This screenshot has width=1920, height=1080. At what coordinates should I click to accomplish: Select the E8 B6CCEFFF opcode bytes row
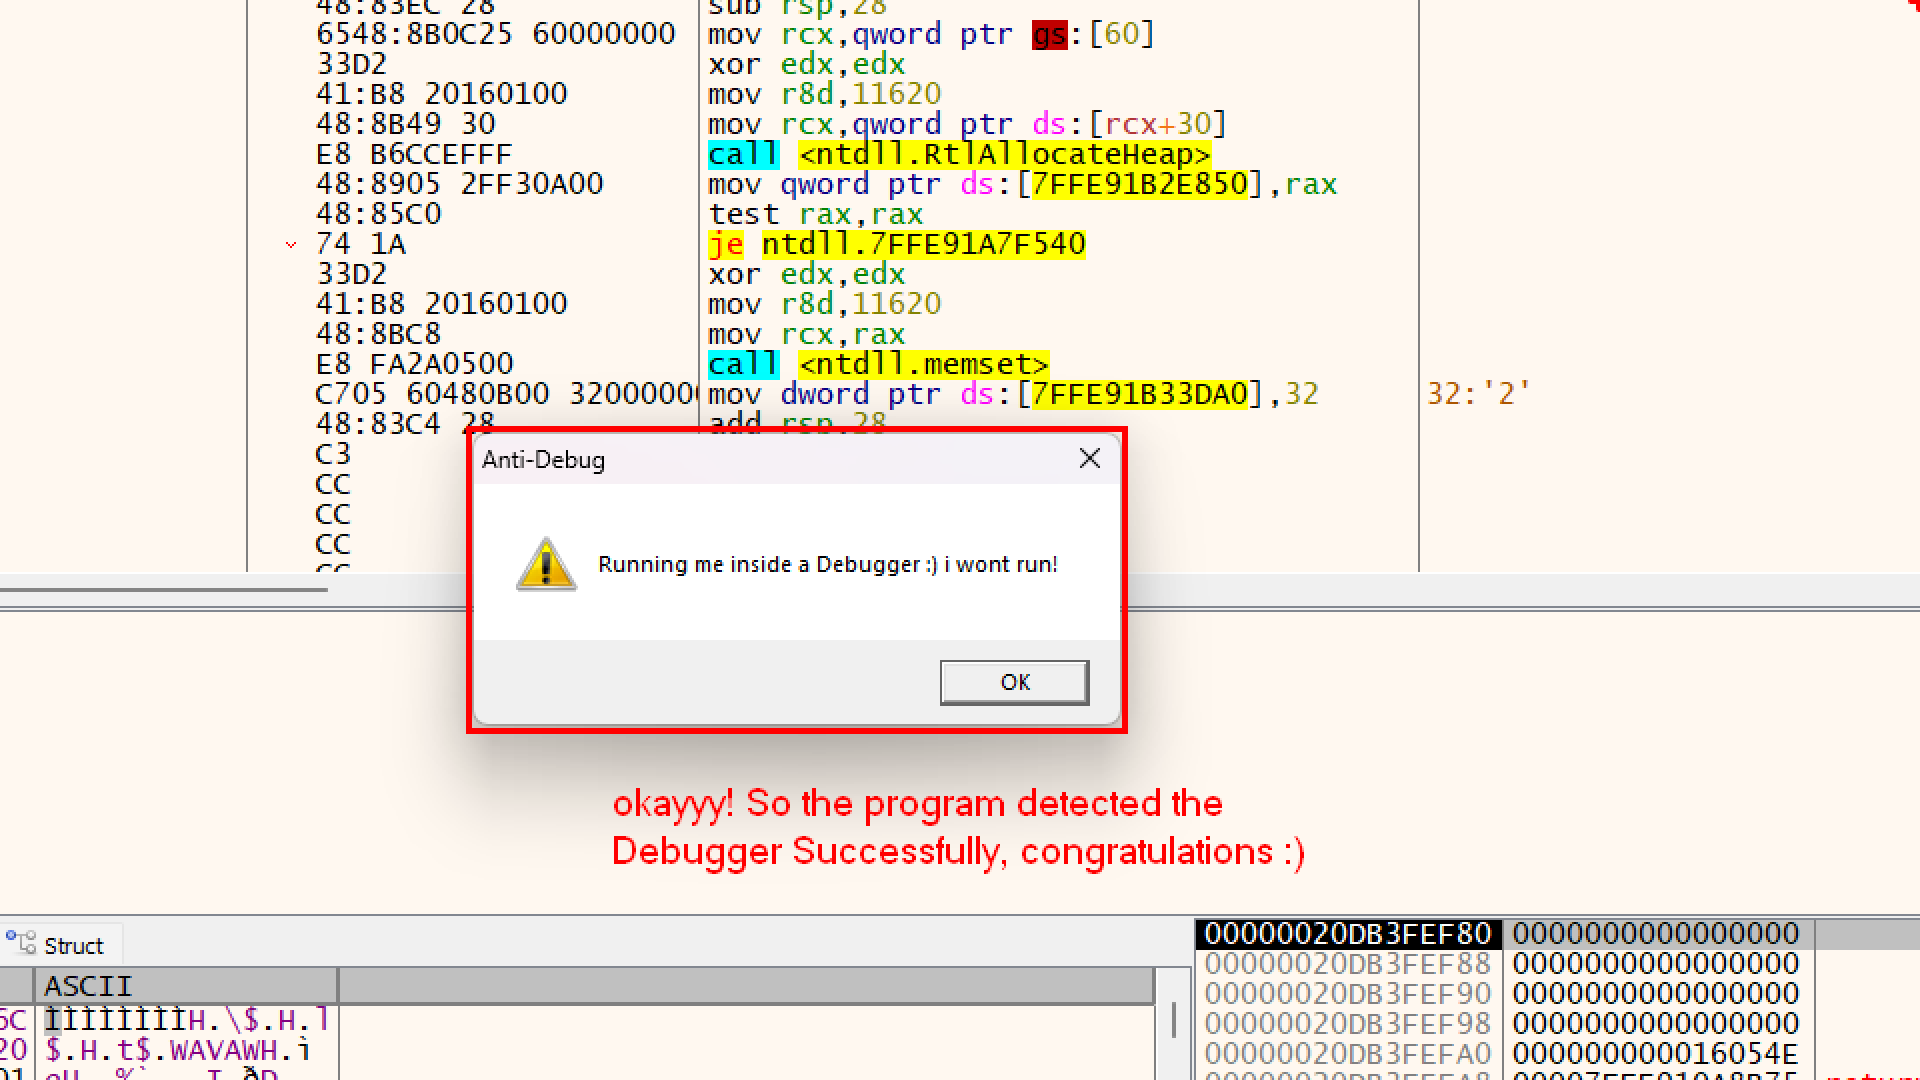414,154
